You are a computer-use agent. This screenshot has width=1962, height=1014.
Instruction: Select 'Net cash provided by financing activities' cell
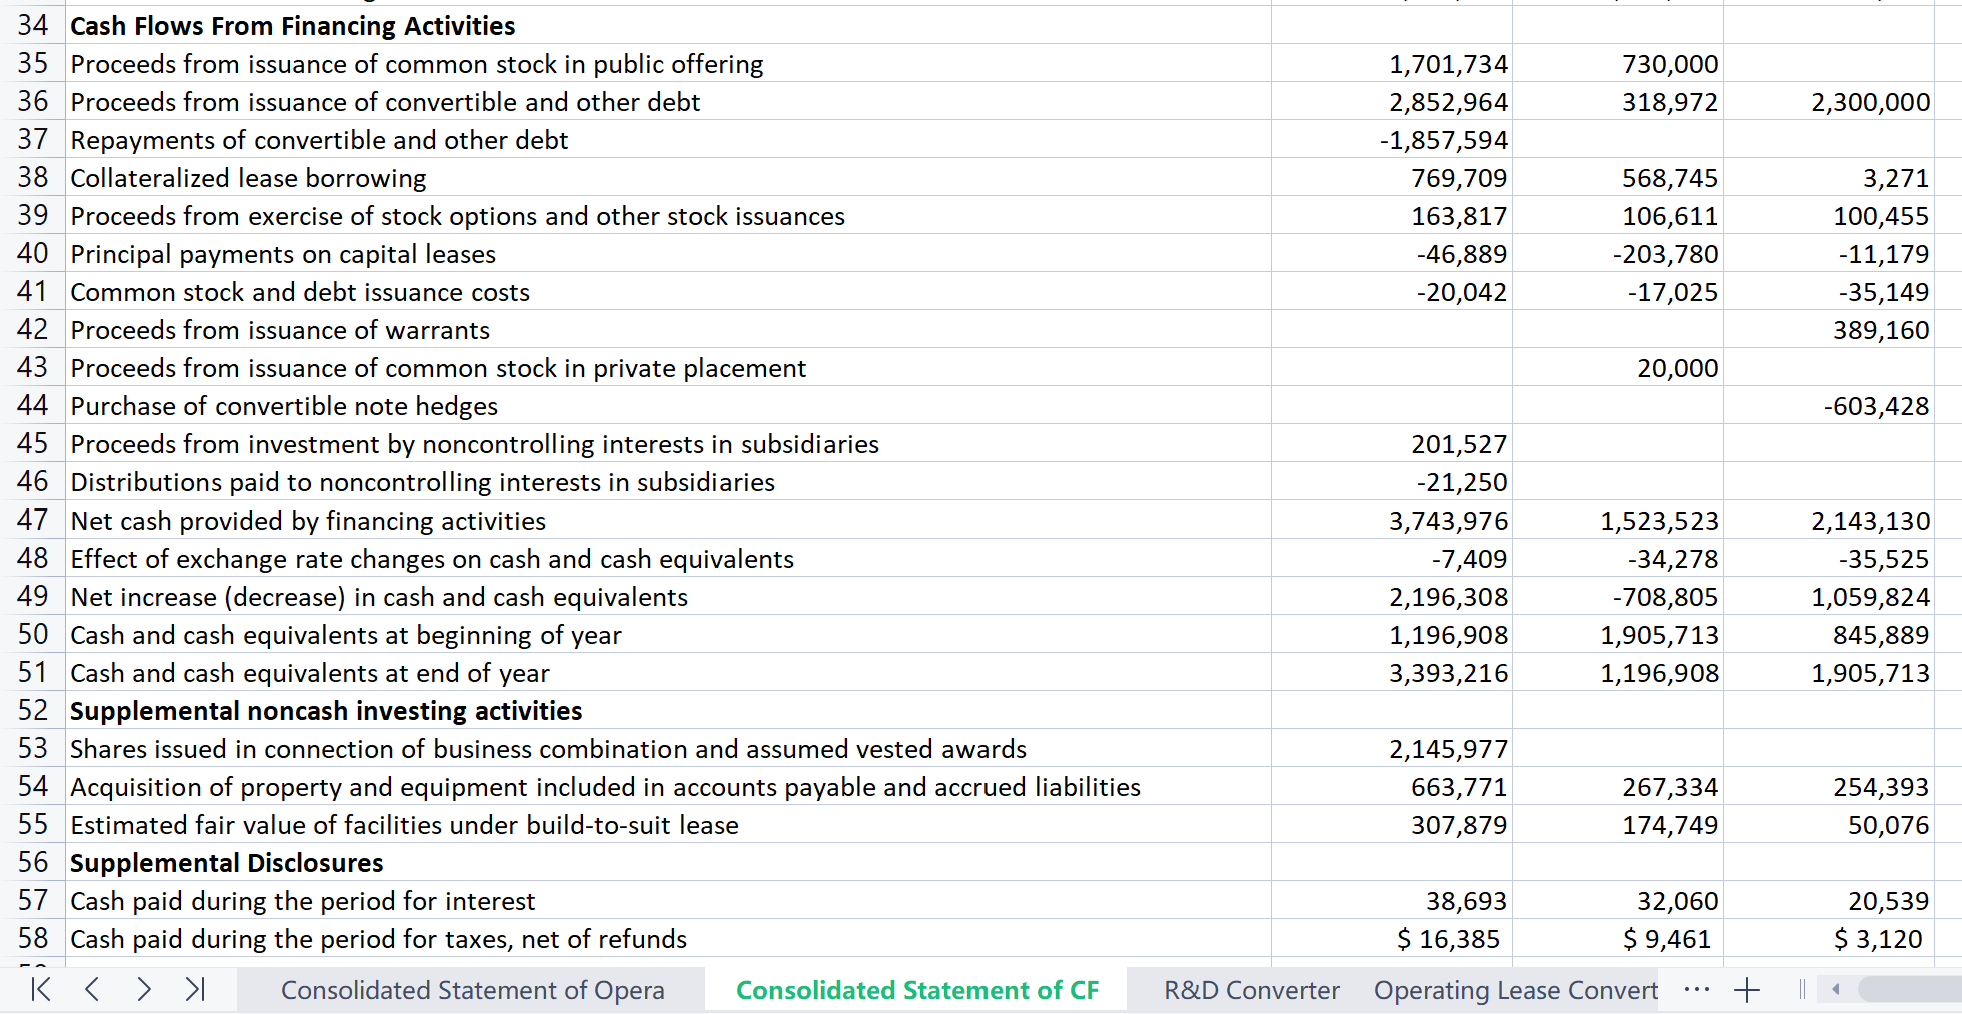pos(668,520)
